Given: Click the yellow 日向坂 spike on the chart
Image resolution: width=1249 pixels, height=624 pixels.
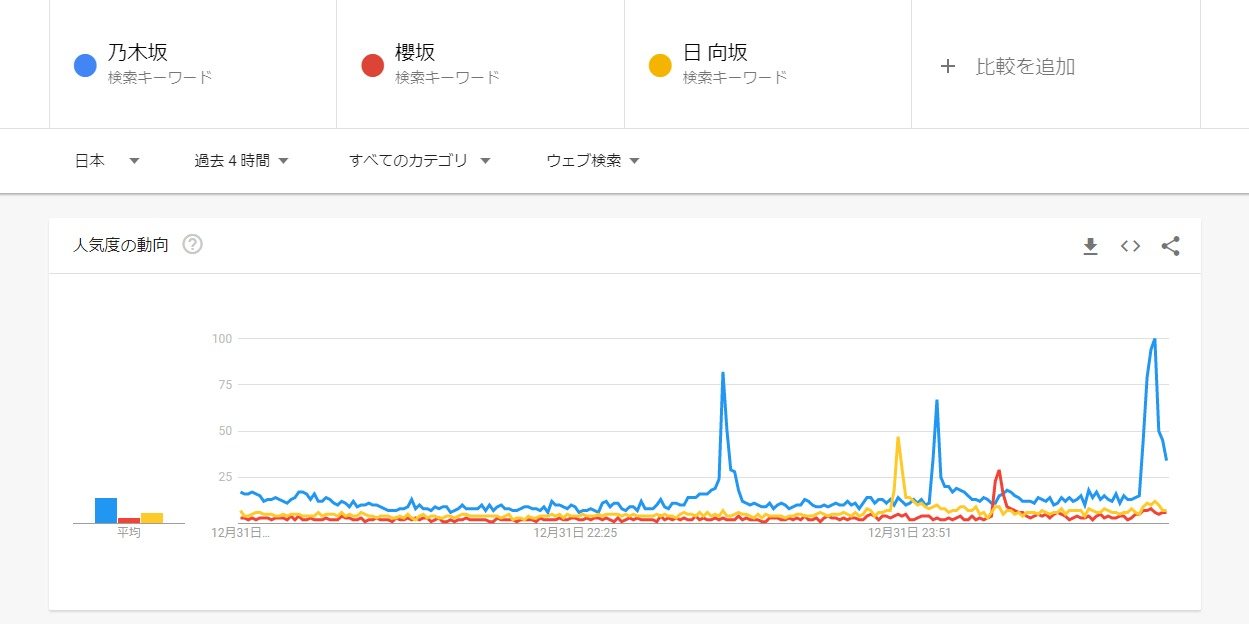Looking at the screenshot, I should 898,438.
